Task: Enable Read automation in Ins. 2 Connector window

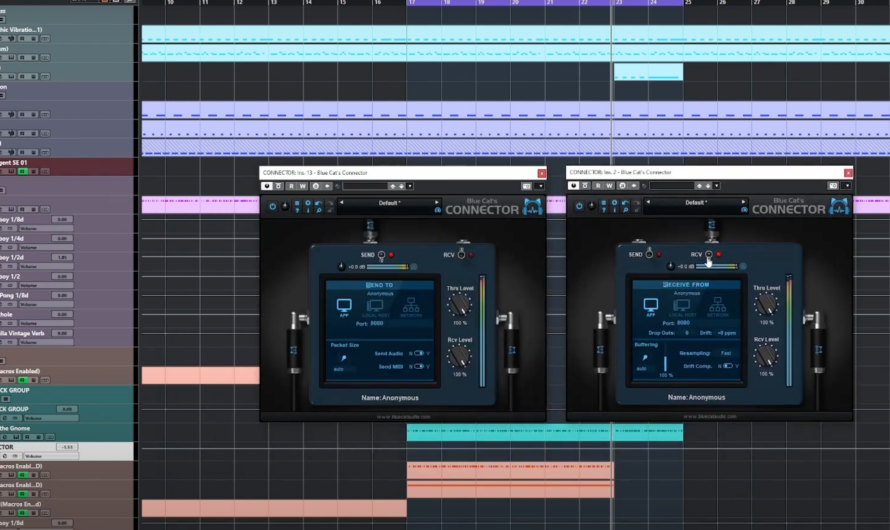Action: (x=598, y=186)
